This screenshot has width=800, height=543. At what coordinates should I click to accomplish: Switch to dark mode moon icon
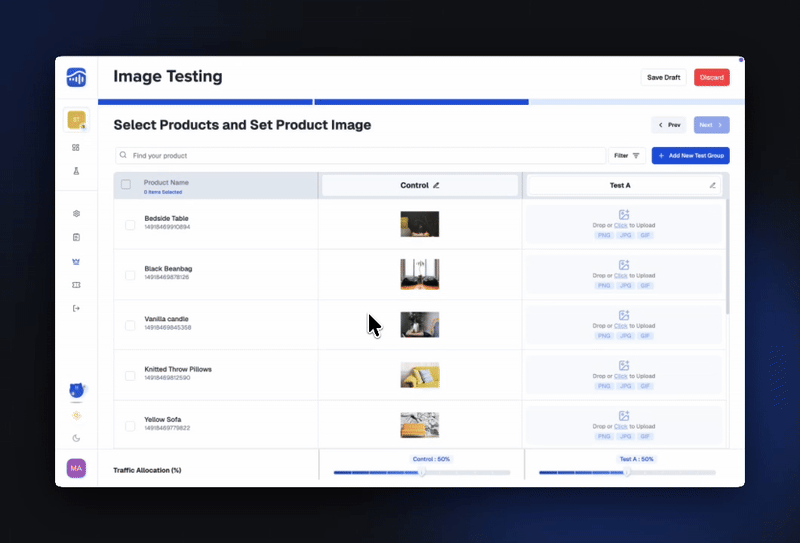click(76, 438)
